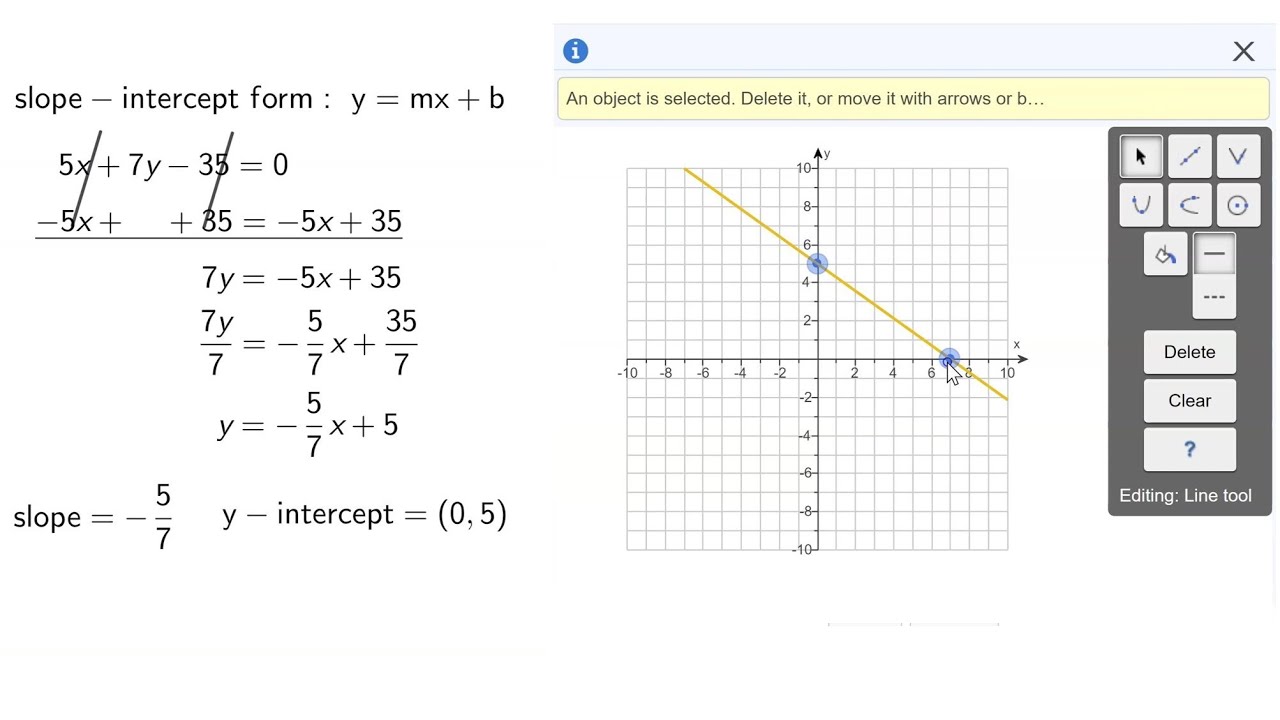Click the blue info icon

pyautogui.click(x=575, y=51)
